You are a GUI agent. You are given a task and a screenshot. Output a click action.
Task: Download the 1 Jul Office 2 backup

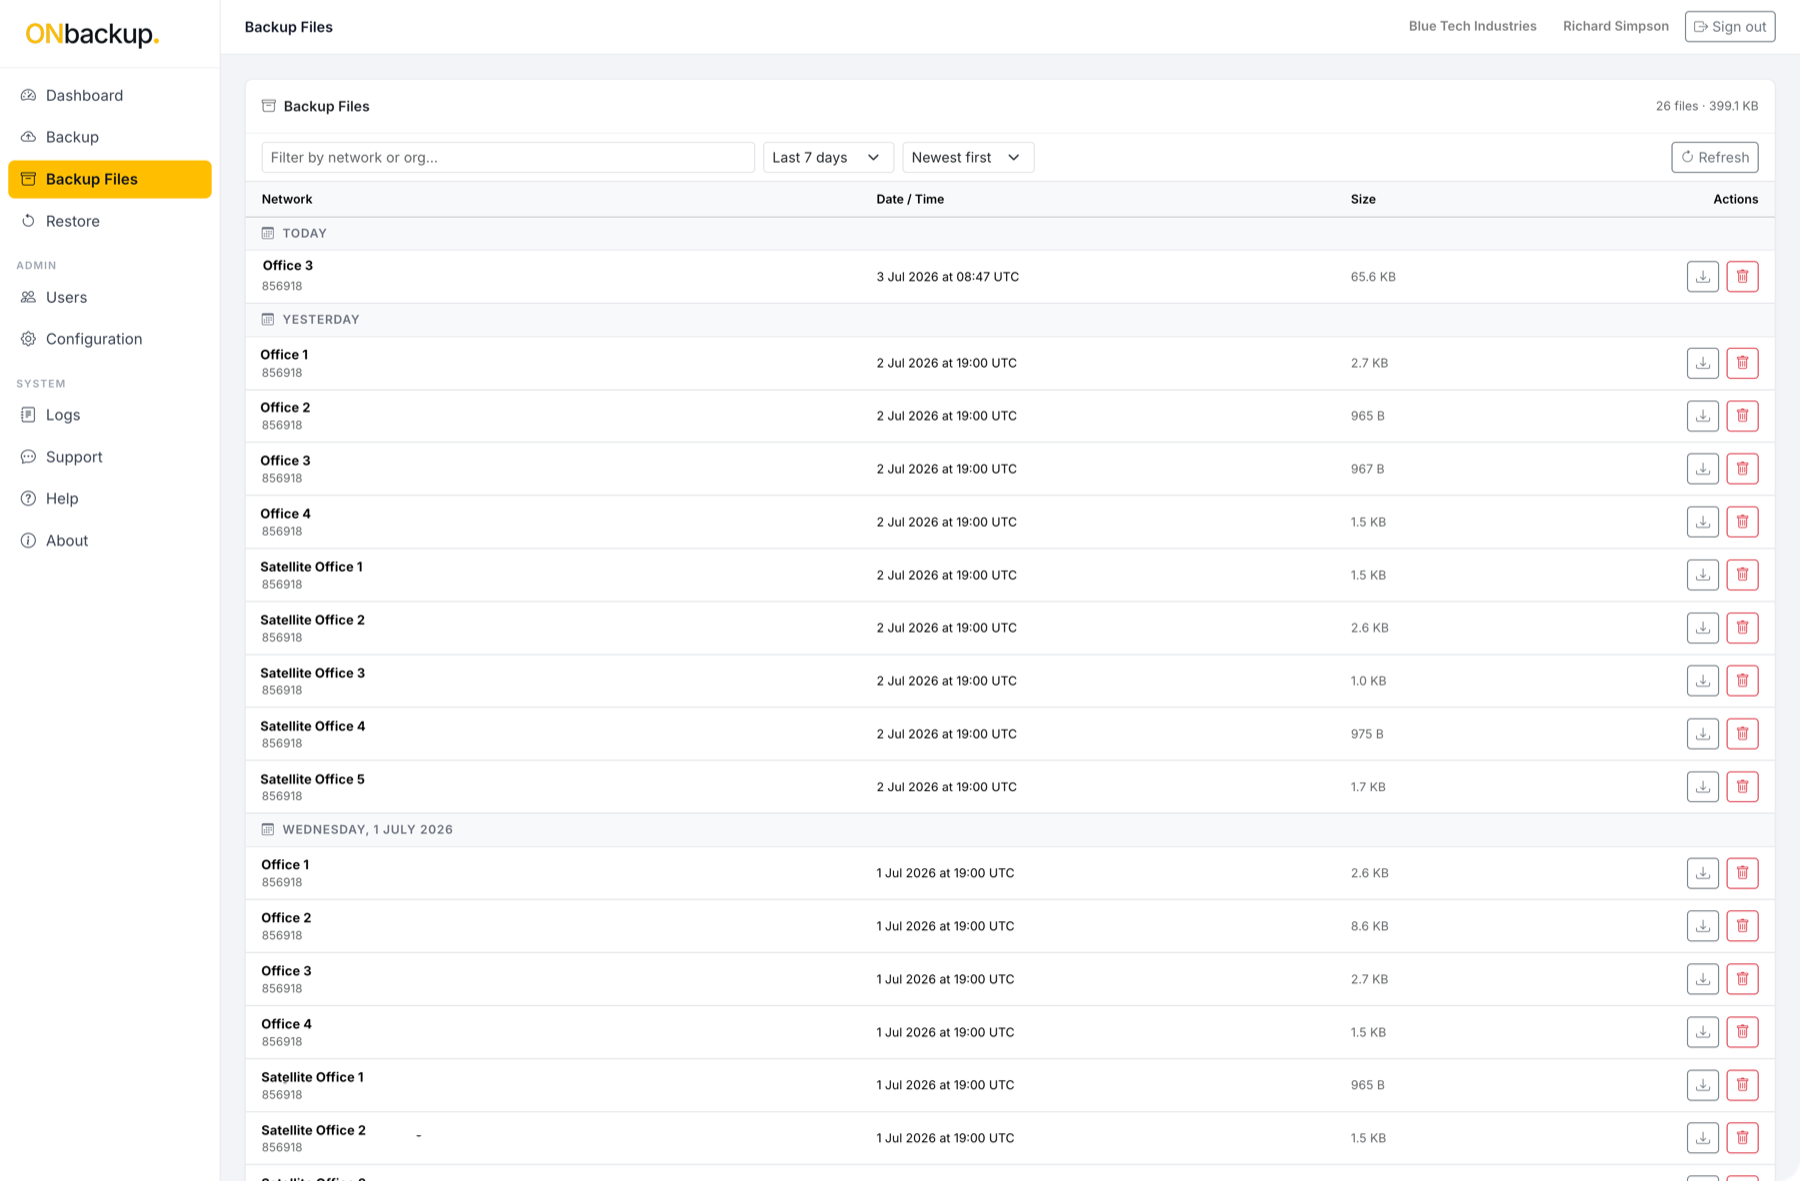tap(1702, 926)
